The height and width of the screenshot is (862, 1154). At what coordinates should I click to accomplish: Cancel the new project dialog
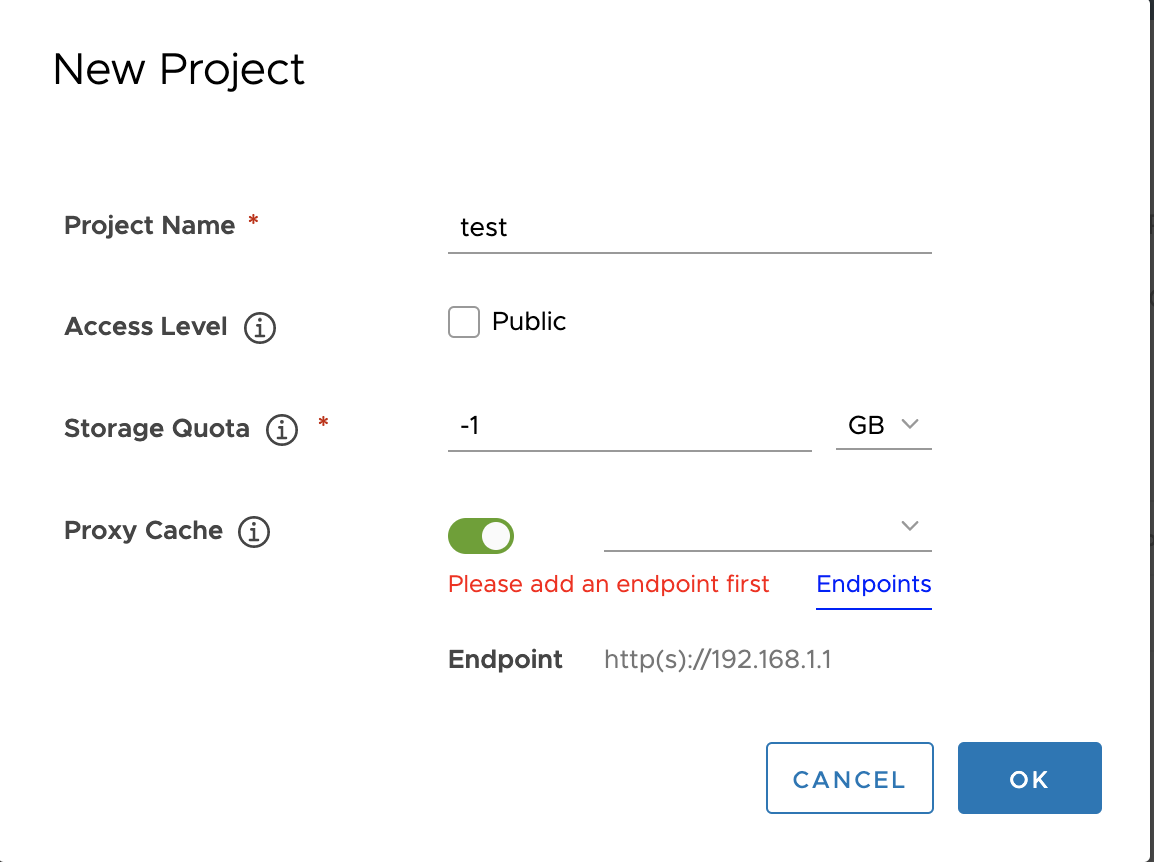(x=849, y=778)
